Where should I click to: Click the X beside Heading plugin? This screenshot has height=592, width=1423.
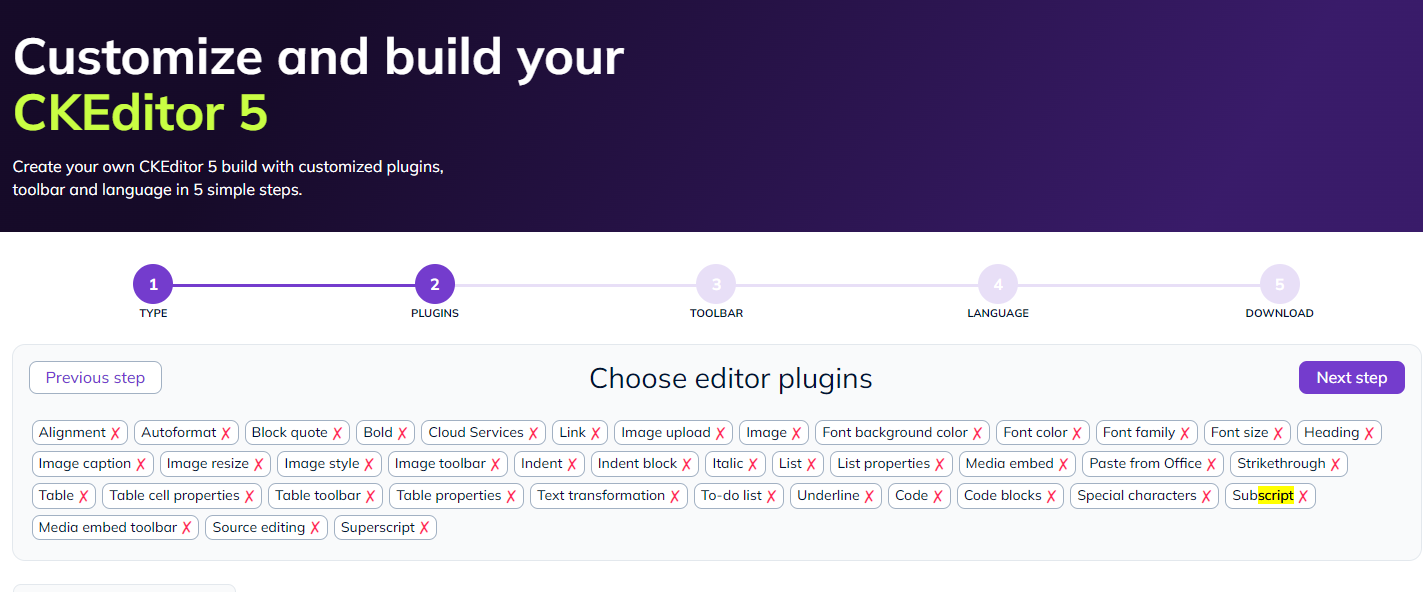click(1370, 433)
